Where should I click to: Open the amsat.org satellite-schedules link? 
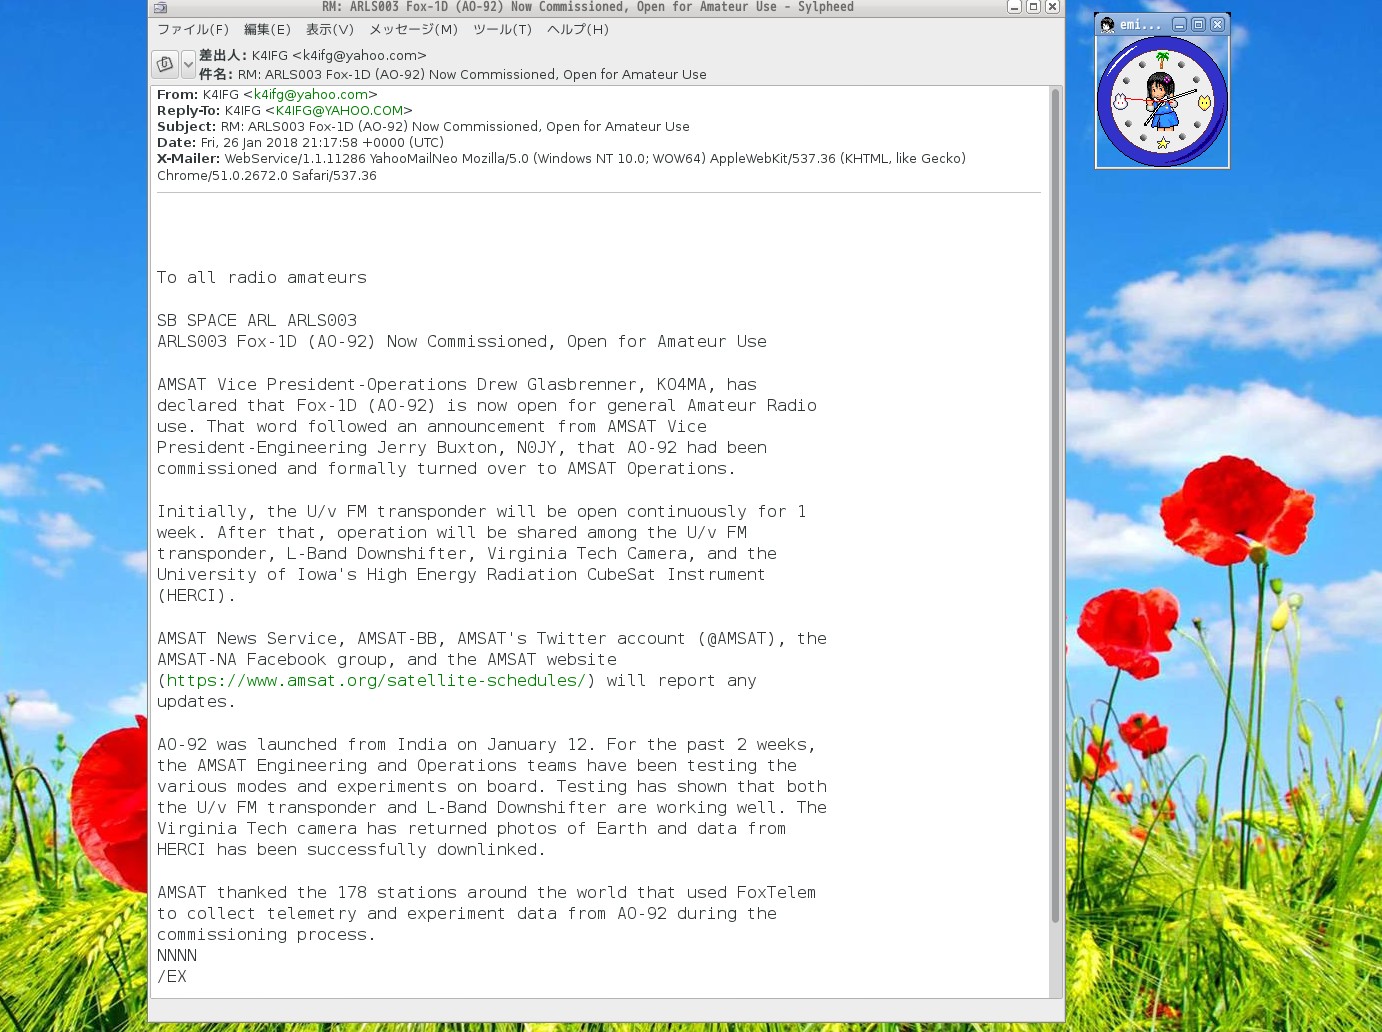(x=376, y=680)
